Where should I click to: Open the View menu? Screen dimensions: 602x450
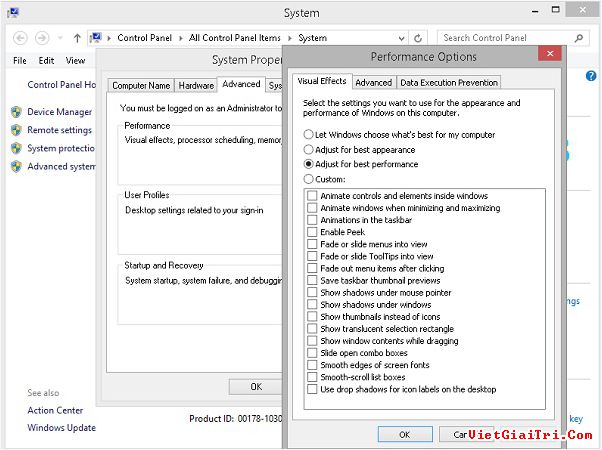(x=75, y=61)
